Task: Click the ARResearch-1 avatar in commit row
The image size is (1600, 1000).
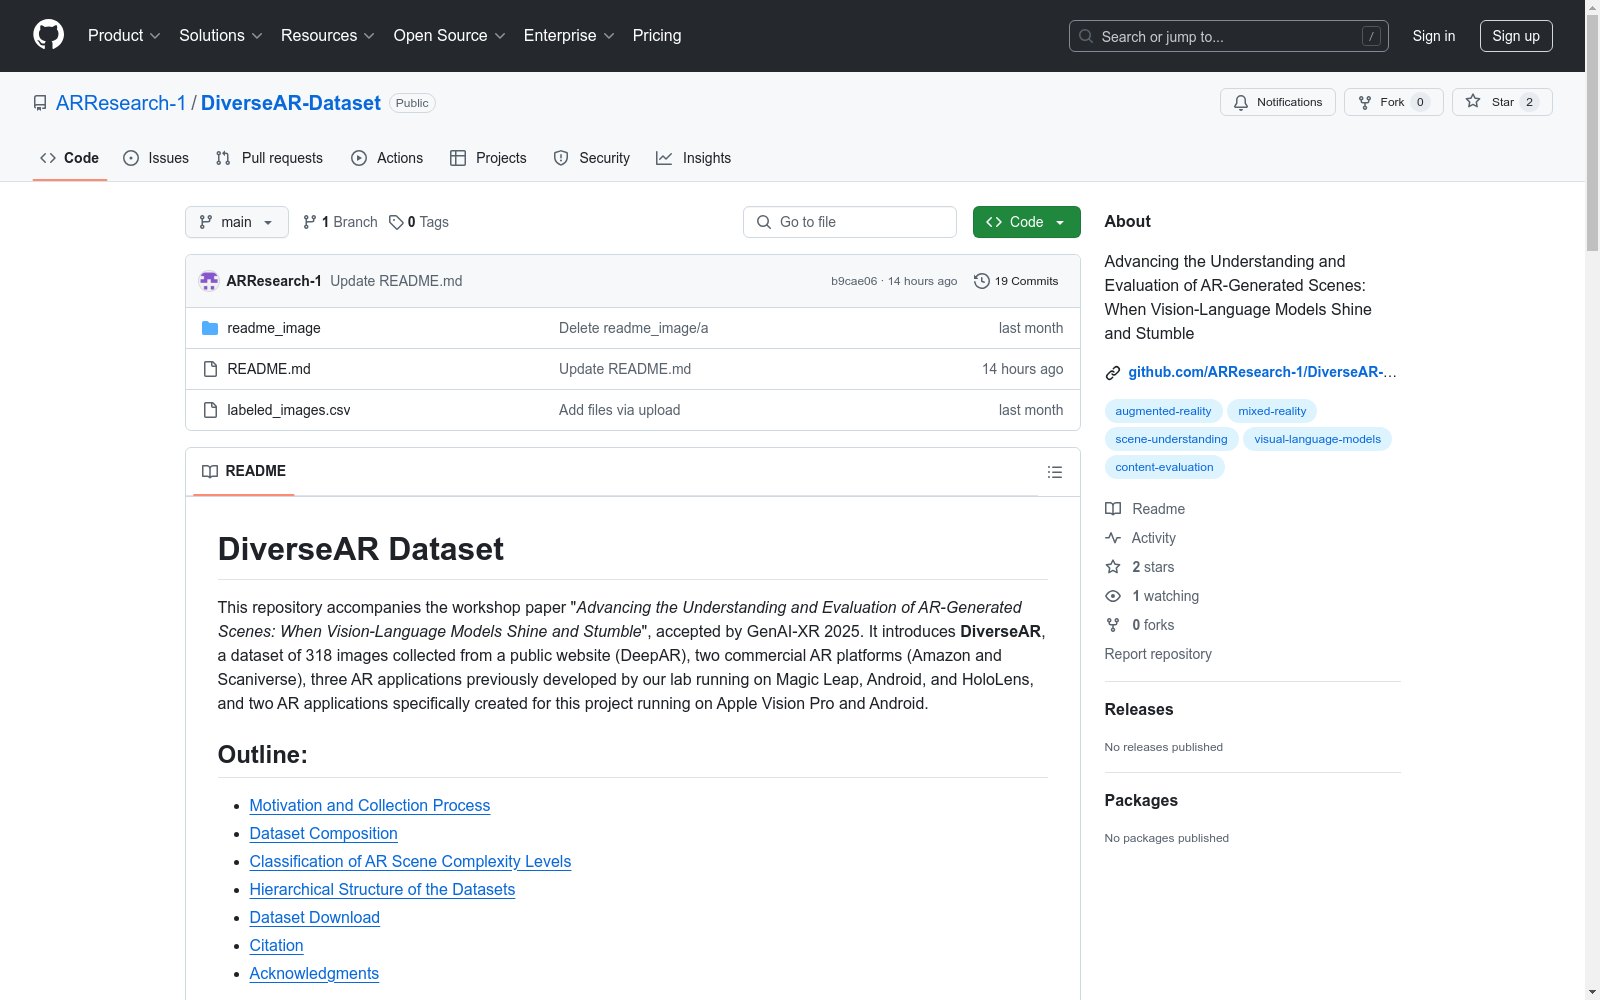Action: 209,281
